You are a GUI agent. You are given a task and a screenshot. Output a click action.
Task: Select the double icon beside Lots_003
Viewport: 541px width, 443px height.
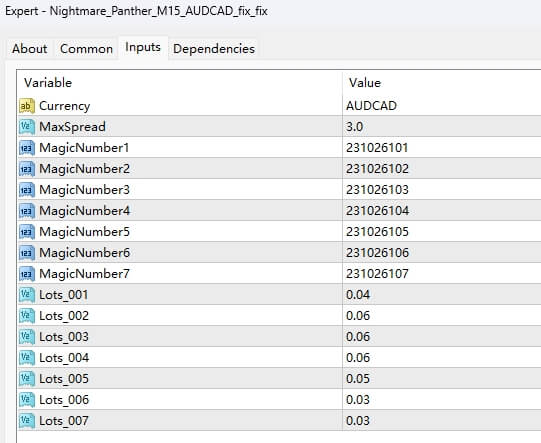click(27, 337)
